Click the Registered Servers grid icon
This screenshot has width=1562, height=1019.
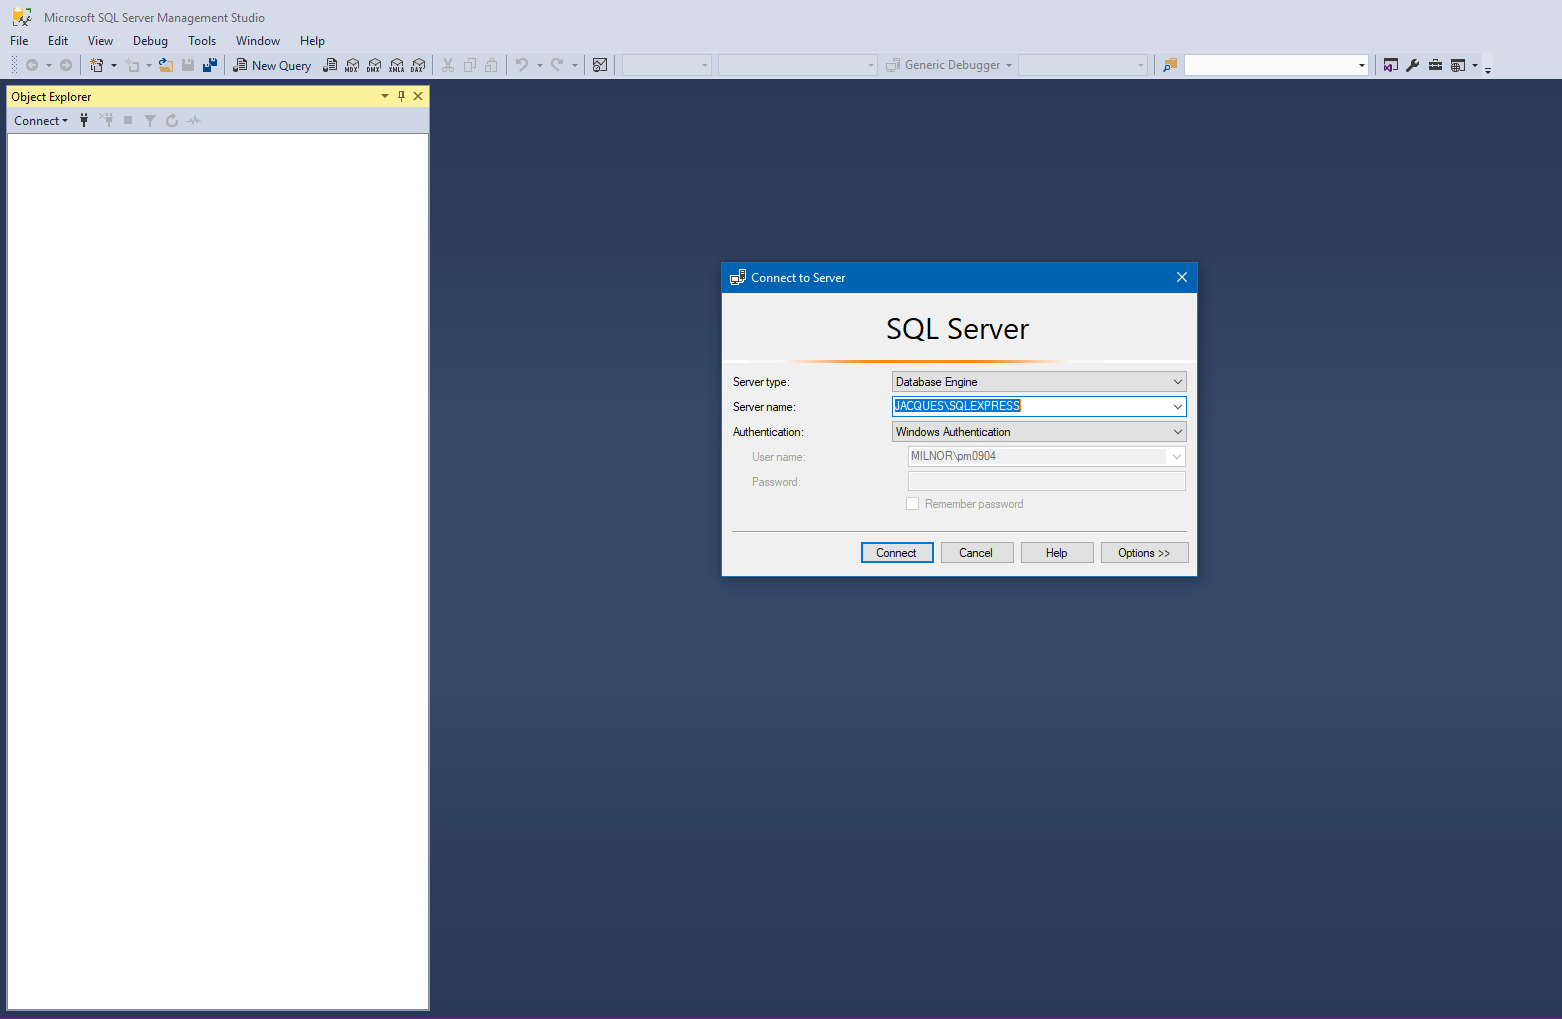(x=1458, y=65)
